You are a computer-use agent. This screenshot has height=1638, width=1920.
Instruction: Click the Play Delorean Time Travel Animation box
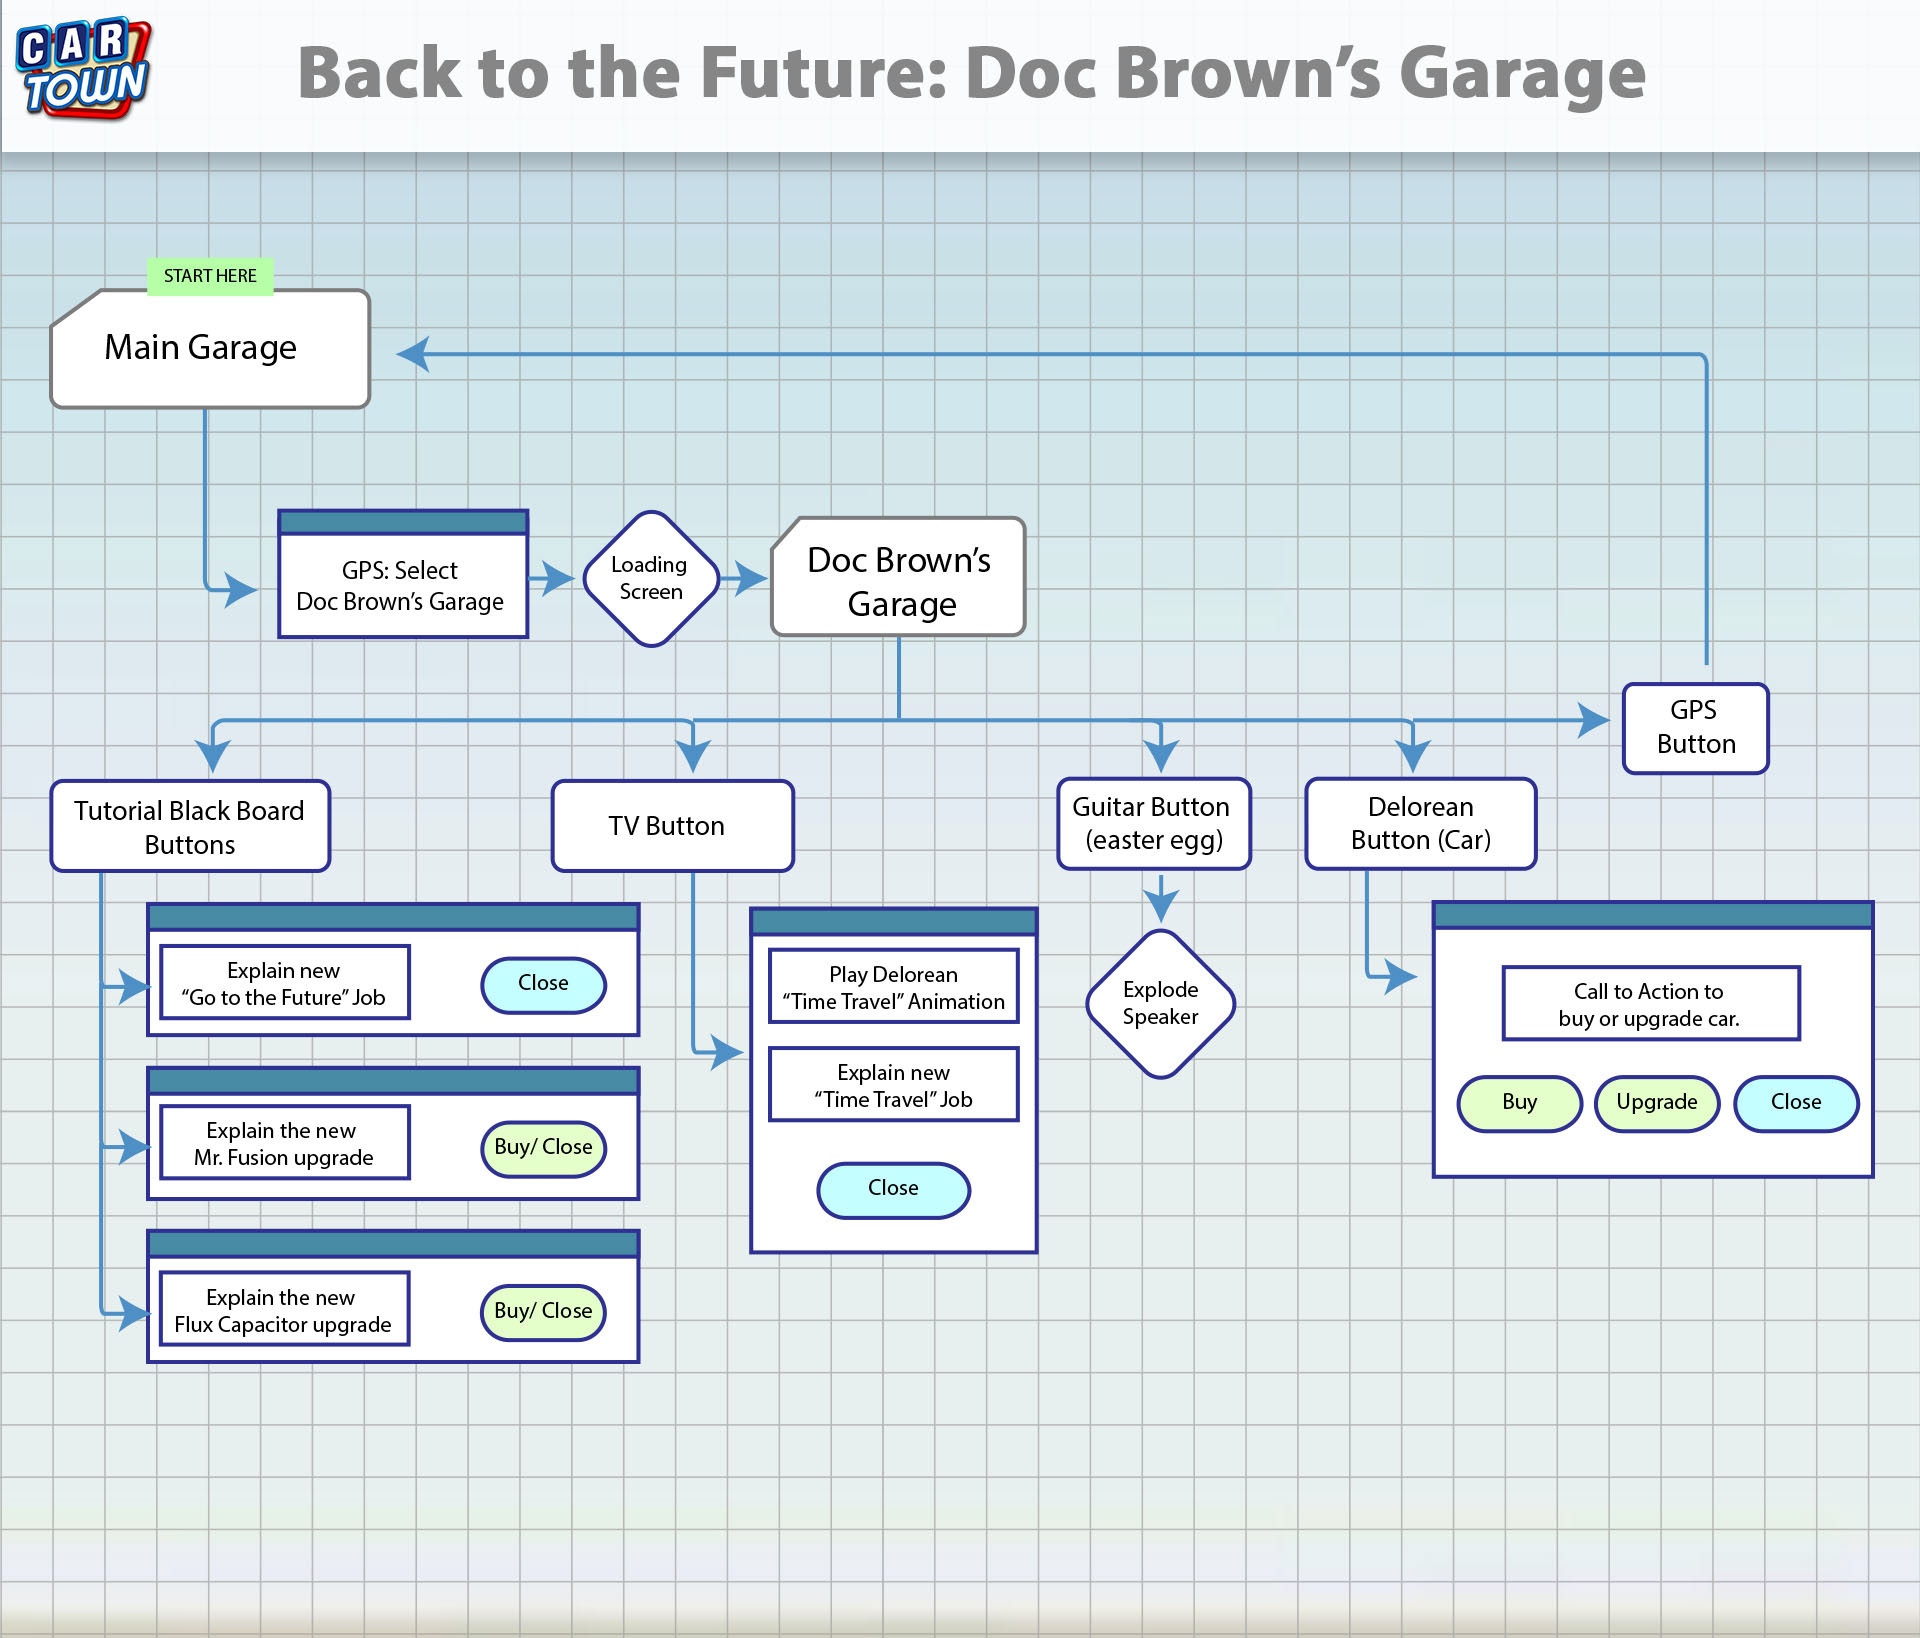click(x=893, y=987)
